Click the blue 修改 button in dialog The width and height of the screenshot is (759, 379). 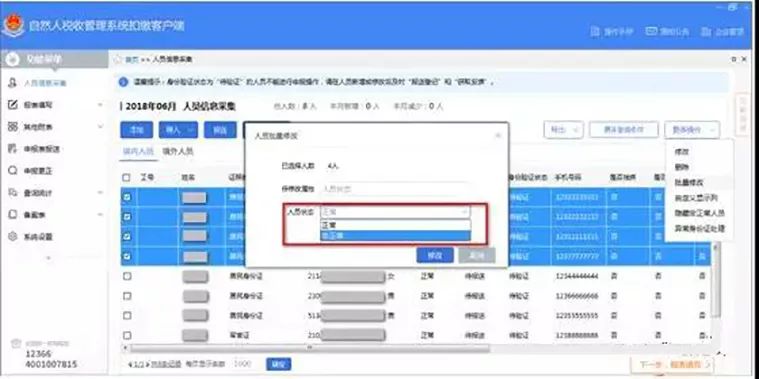coord(435,256)
